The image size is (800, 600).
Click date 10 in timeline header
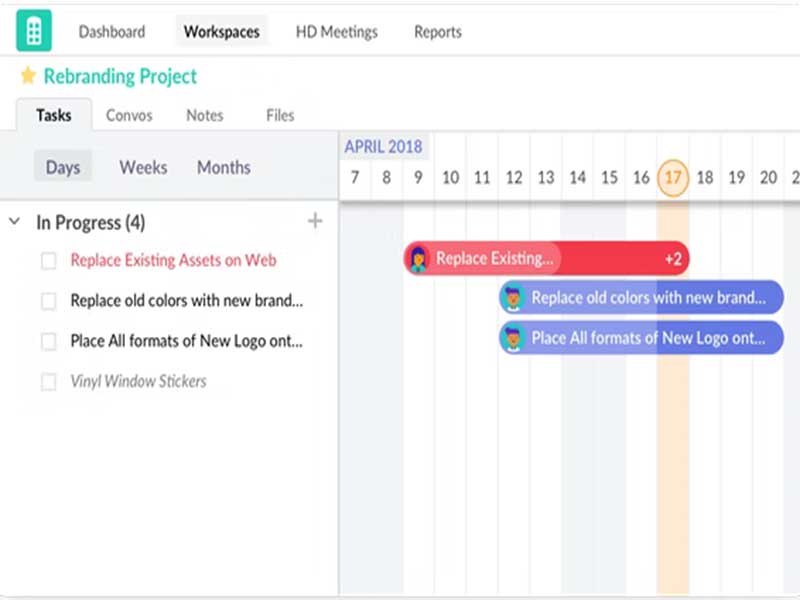point(451,178)
